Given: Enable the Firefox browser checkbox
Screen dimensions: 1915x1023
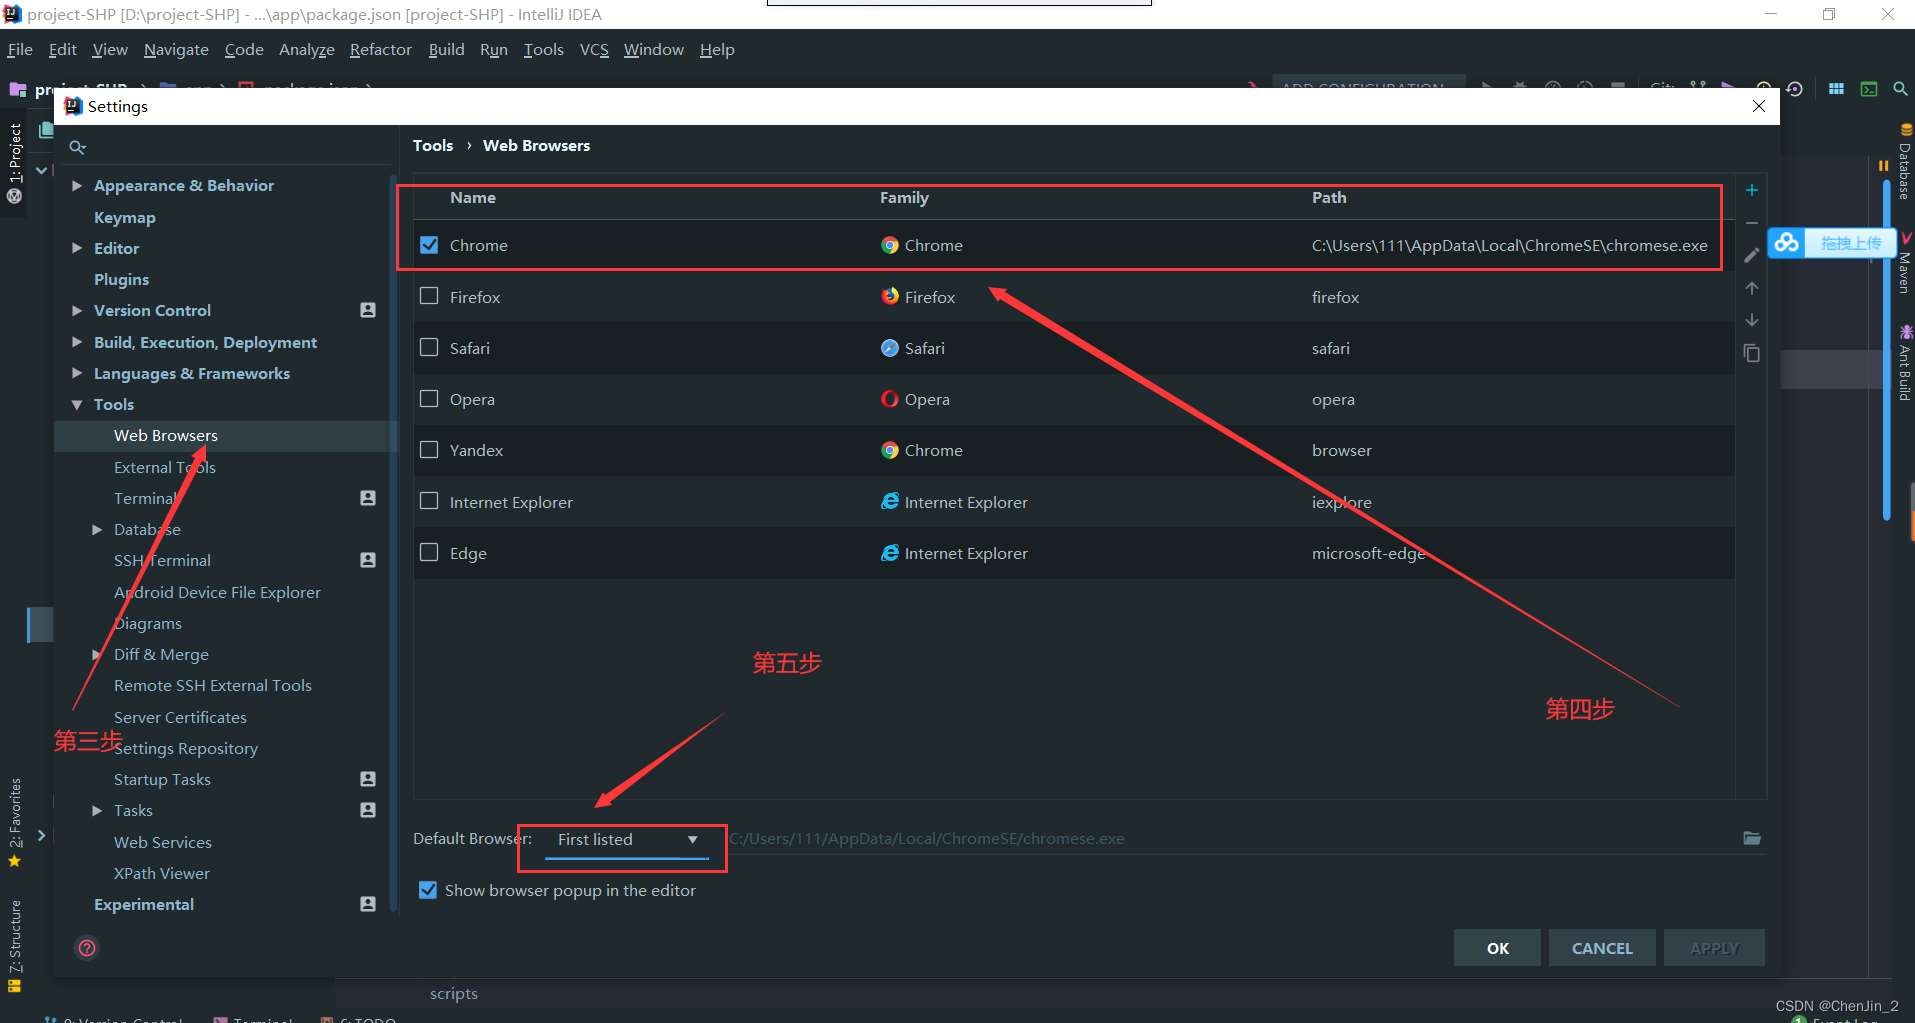Looking at the screenshot, I should (x=429, y=296).
